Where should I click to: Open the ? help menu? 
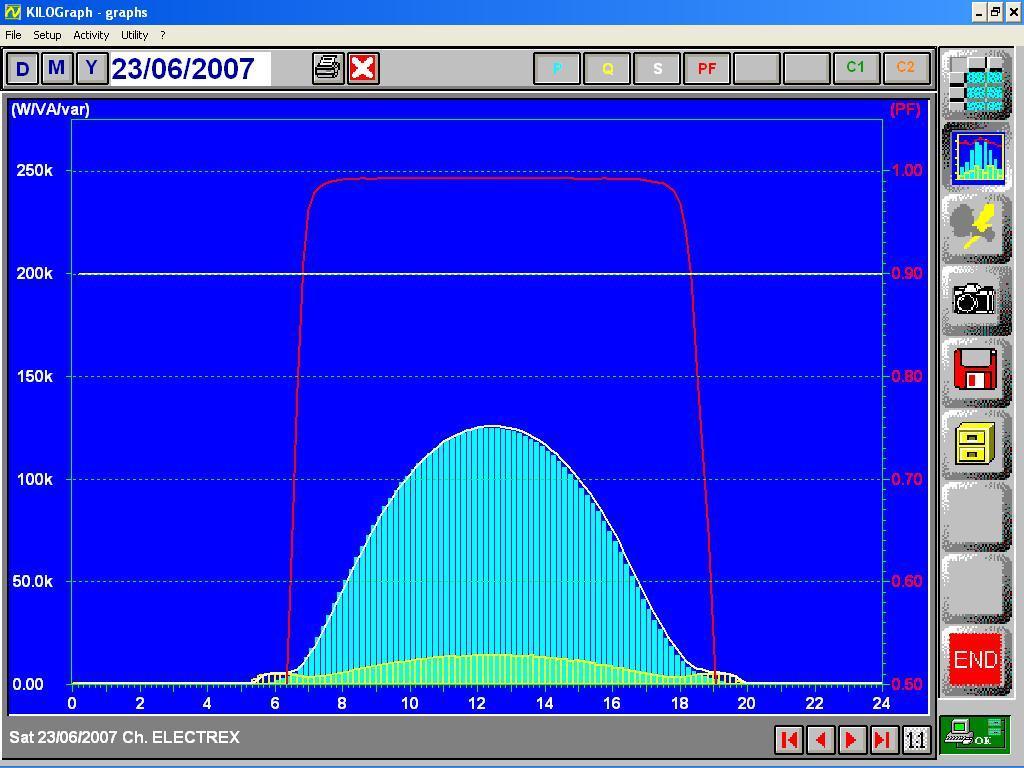[163, 35]
